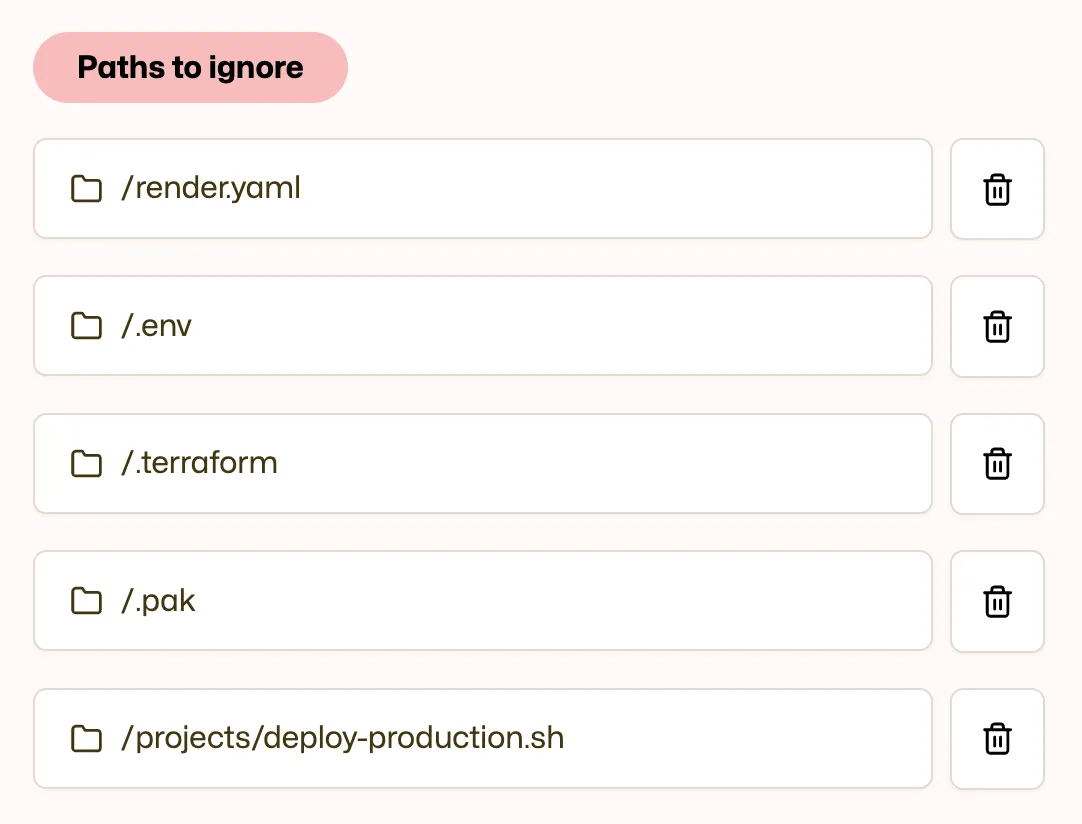Click folder icon for /projects/deploy-production.sh
Image resolution: width=1082 pixels, height=824 pixels.
[87, 739]
